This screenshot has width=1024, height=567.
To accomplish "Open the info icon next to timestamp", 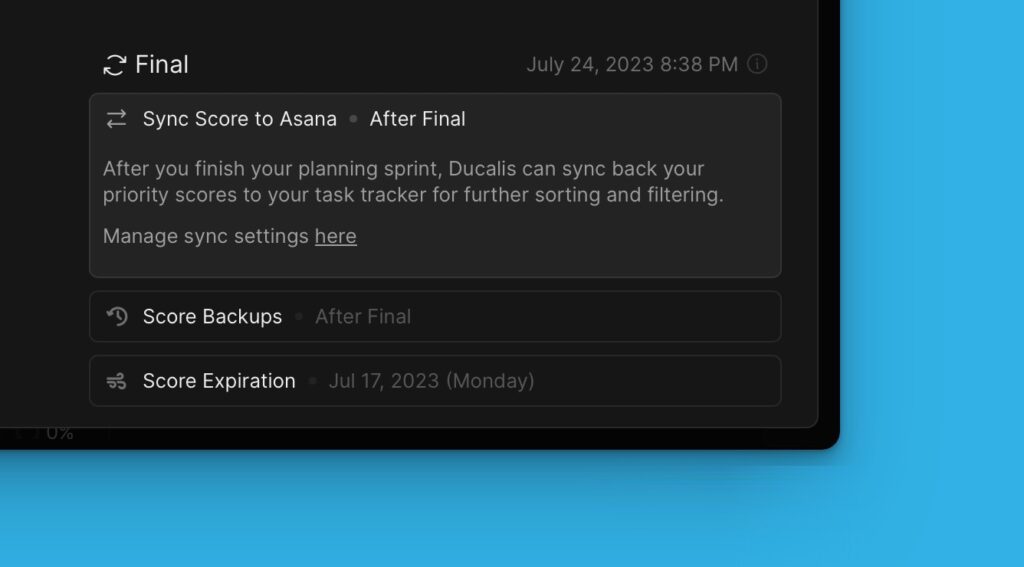I will coord(757,64).
